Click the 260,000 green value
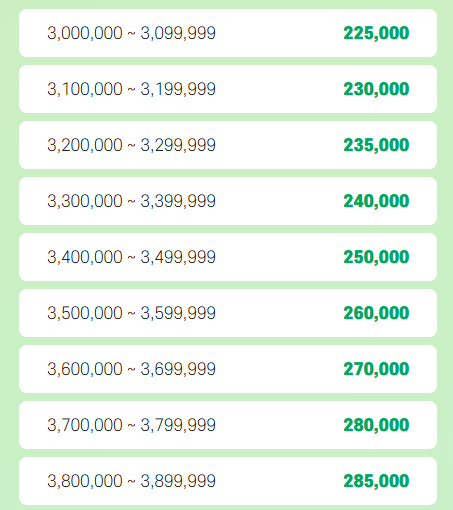Screen dimensions: 453x510 376,313
